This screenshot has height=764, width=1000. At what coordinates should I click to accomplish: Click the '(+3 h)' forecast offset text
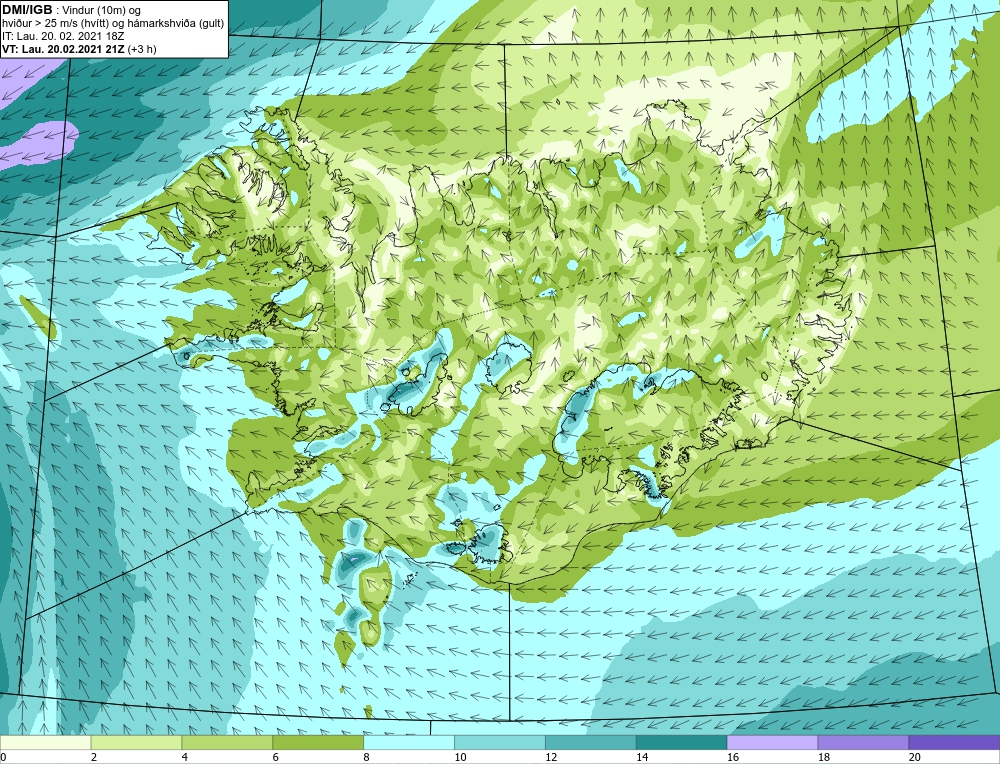point(142,49)
